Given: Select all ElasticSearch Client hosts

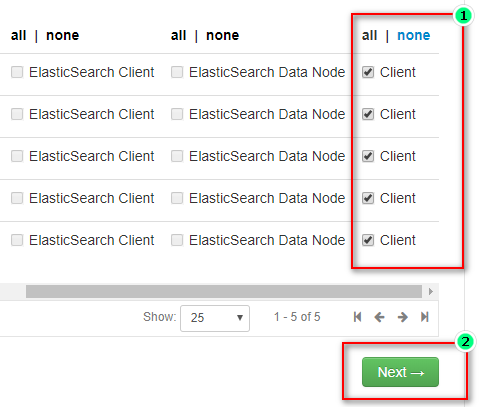Looking at the screenshot, I should 18,35.
